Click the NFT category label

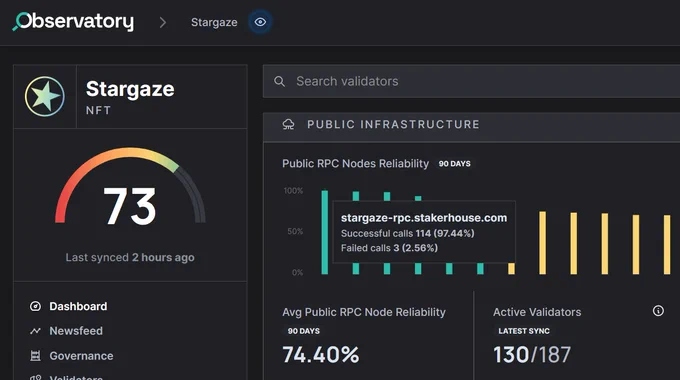[98, 110]
